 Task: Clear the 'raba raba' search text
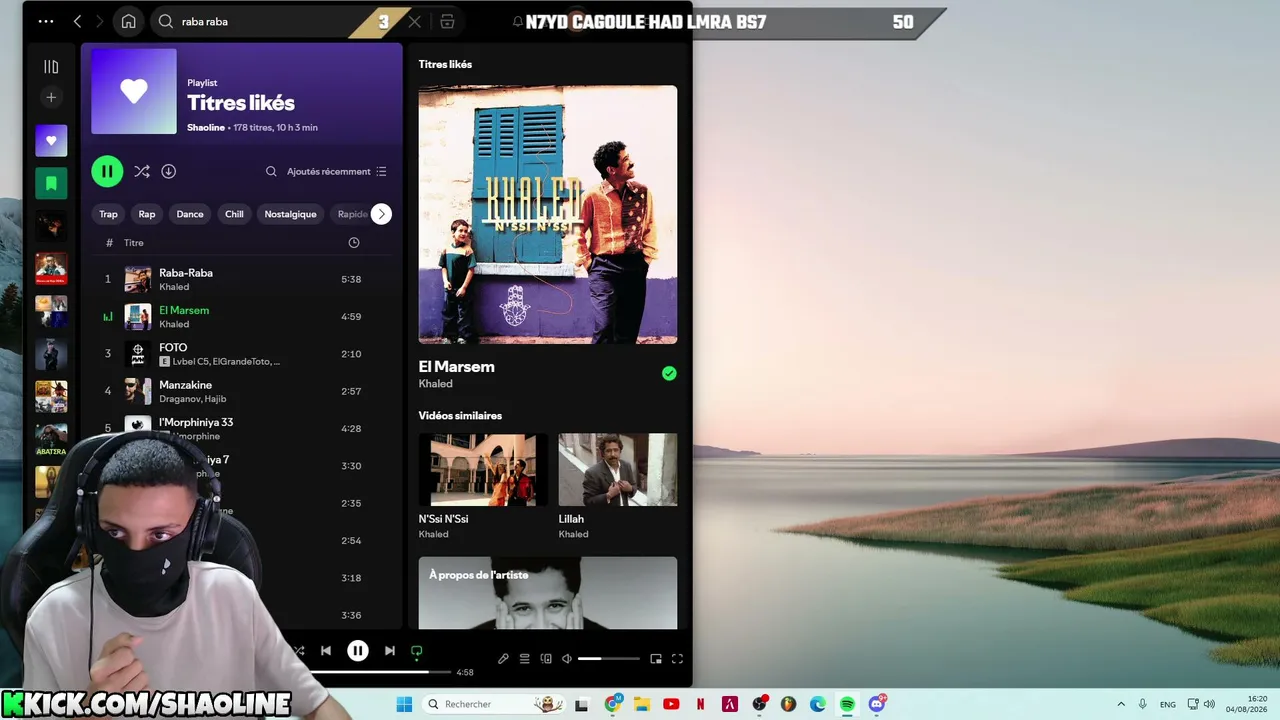415,21
